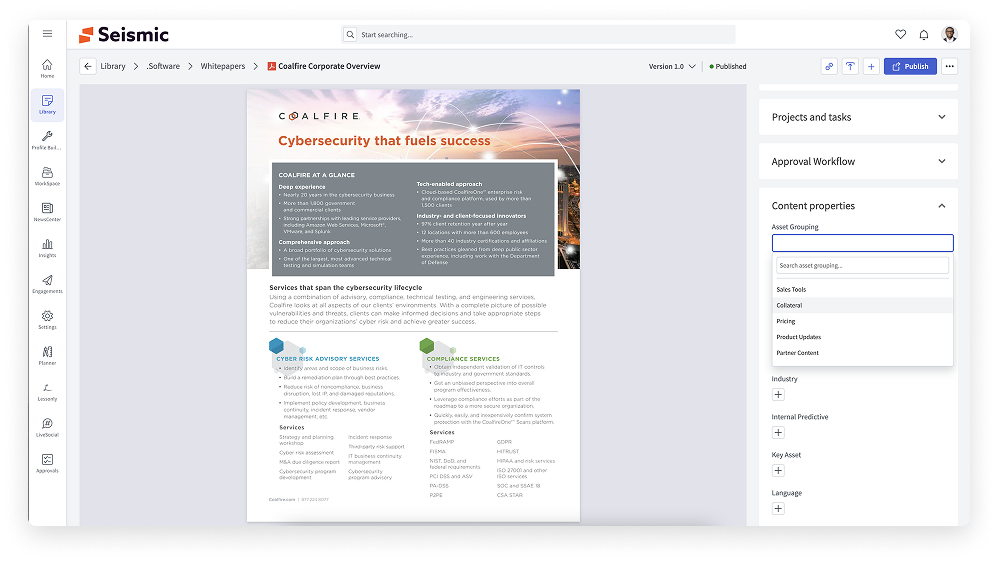
Task: Click the Asset Grouping combo box
Action: 862,242
